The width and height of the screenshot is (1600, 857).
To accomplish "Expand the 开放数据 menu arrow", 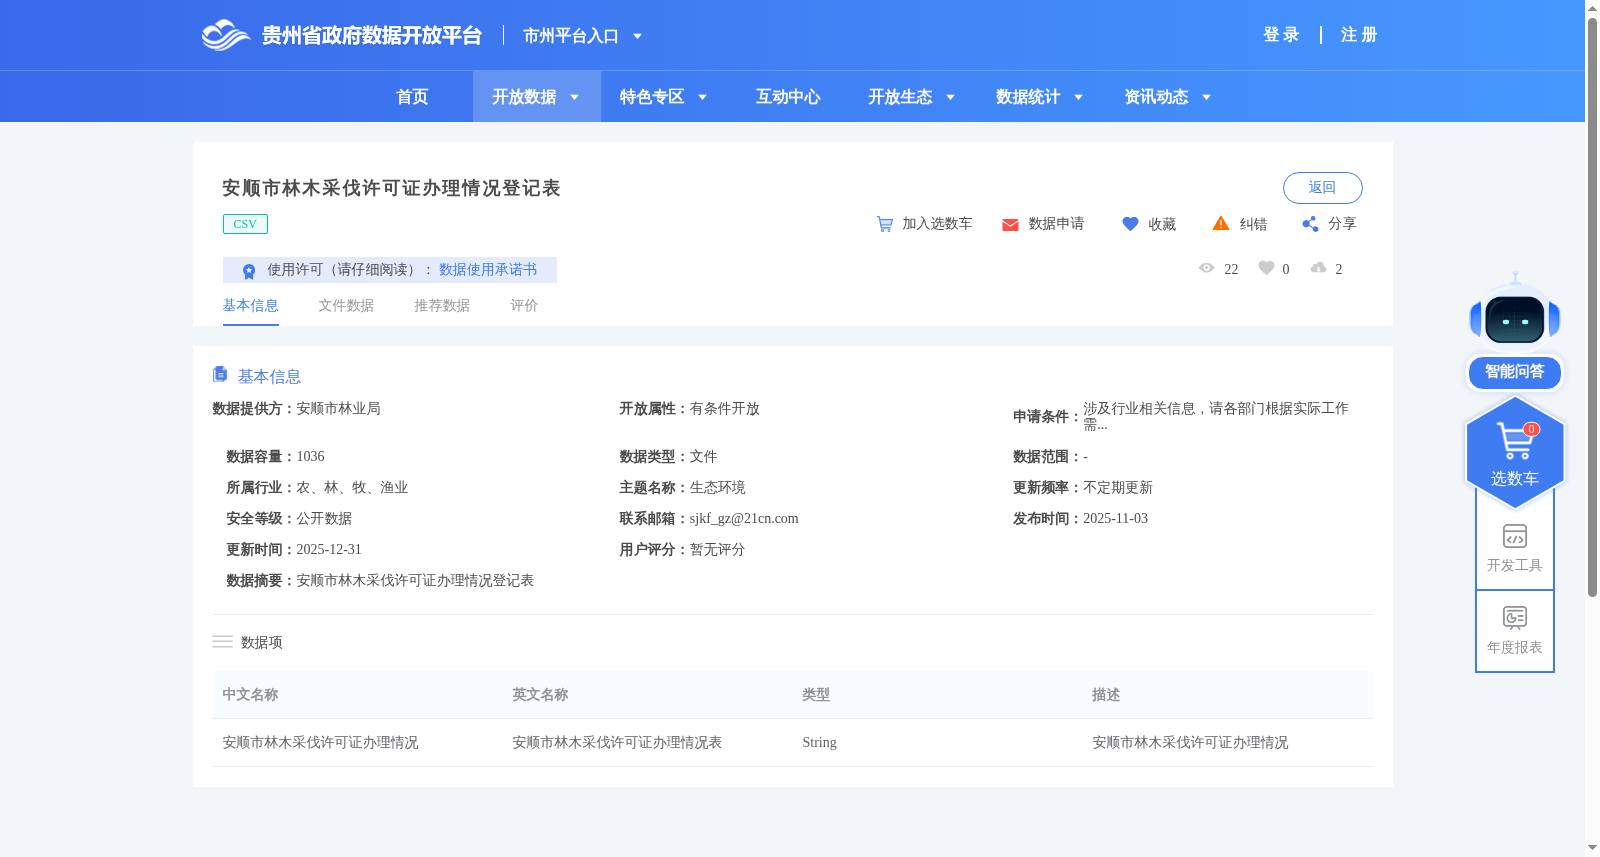I will (x=575, y=97).
